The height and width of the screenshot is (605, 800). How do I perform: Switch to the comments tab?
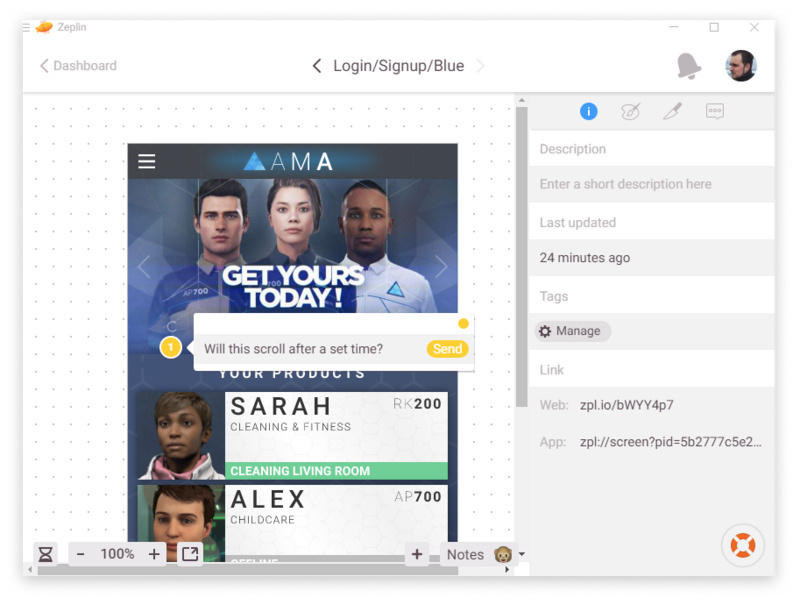(714, 111)
